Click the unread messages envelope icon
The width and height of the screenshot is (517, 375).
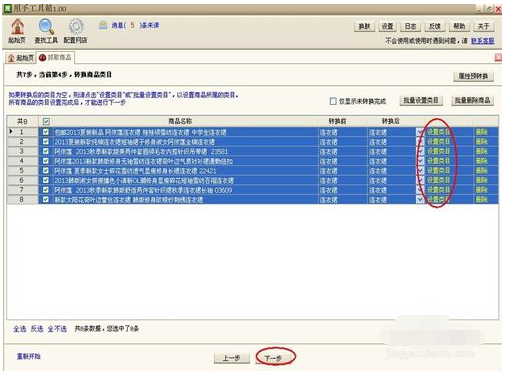[x=103, y=25]
